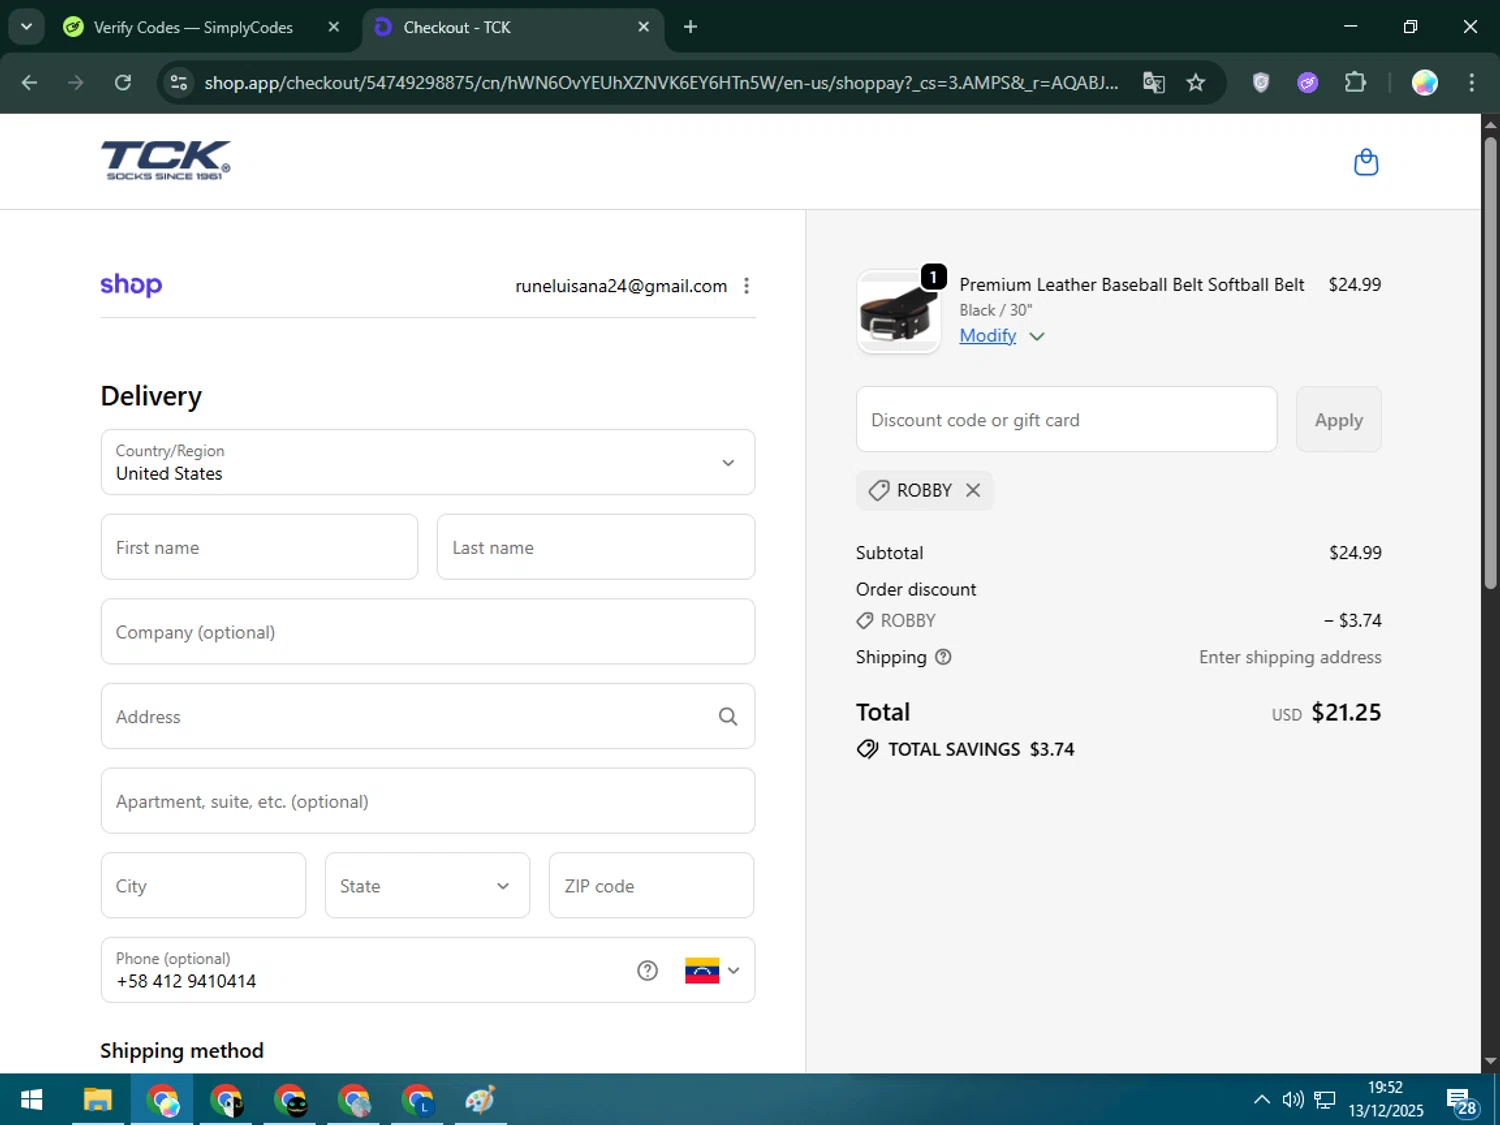Open phone country flag selector
1500x1125 pixels.
[x=712, y=970]
